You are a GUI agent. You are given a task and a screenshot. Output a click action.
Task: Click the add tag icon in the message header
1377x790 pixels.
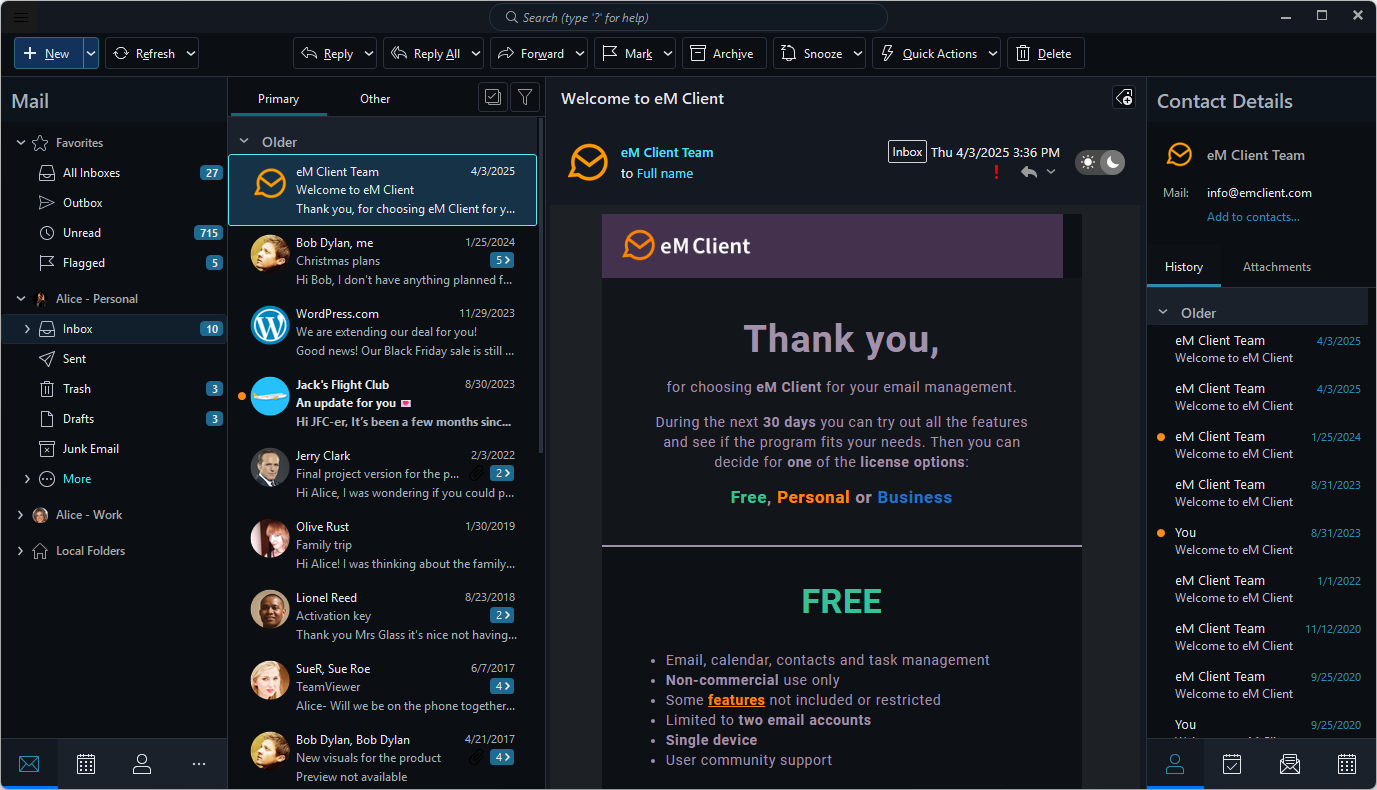(x=1124, y=97)
